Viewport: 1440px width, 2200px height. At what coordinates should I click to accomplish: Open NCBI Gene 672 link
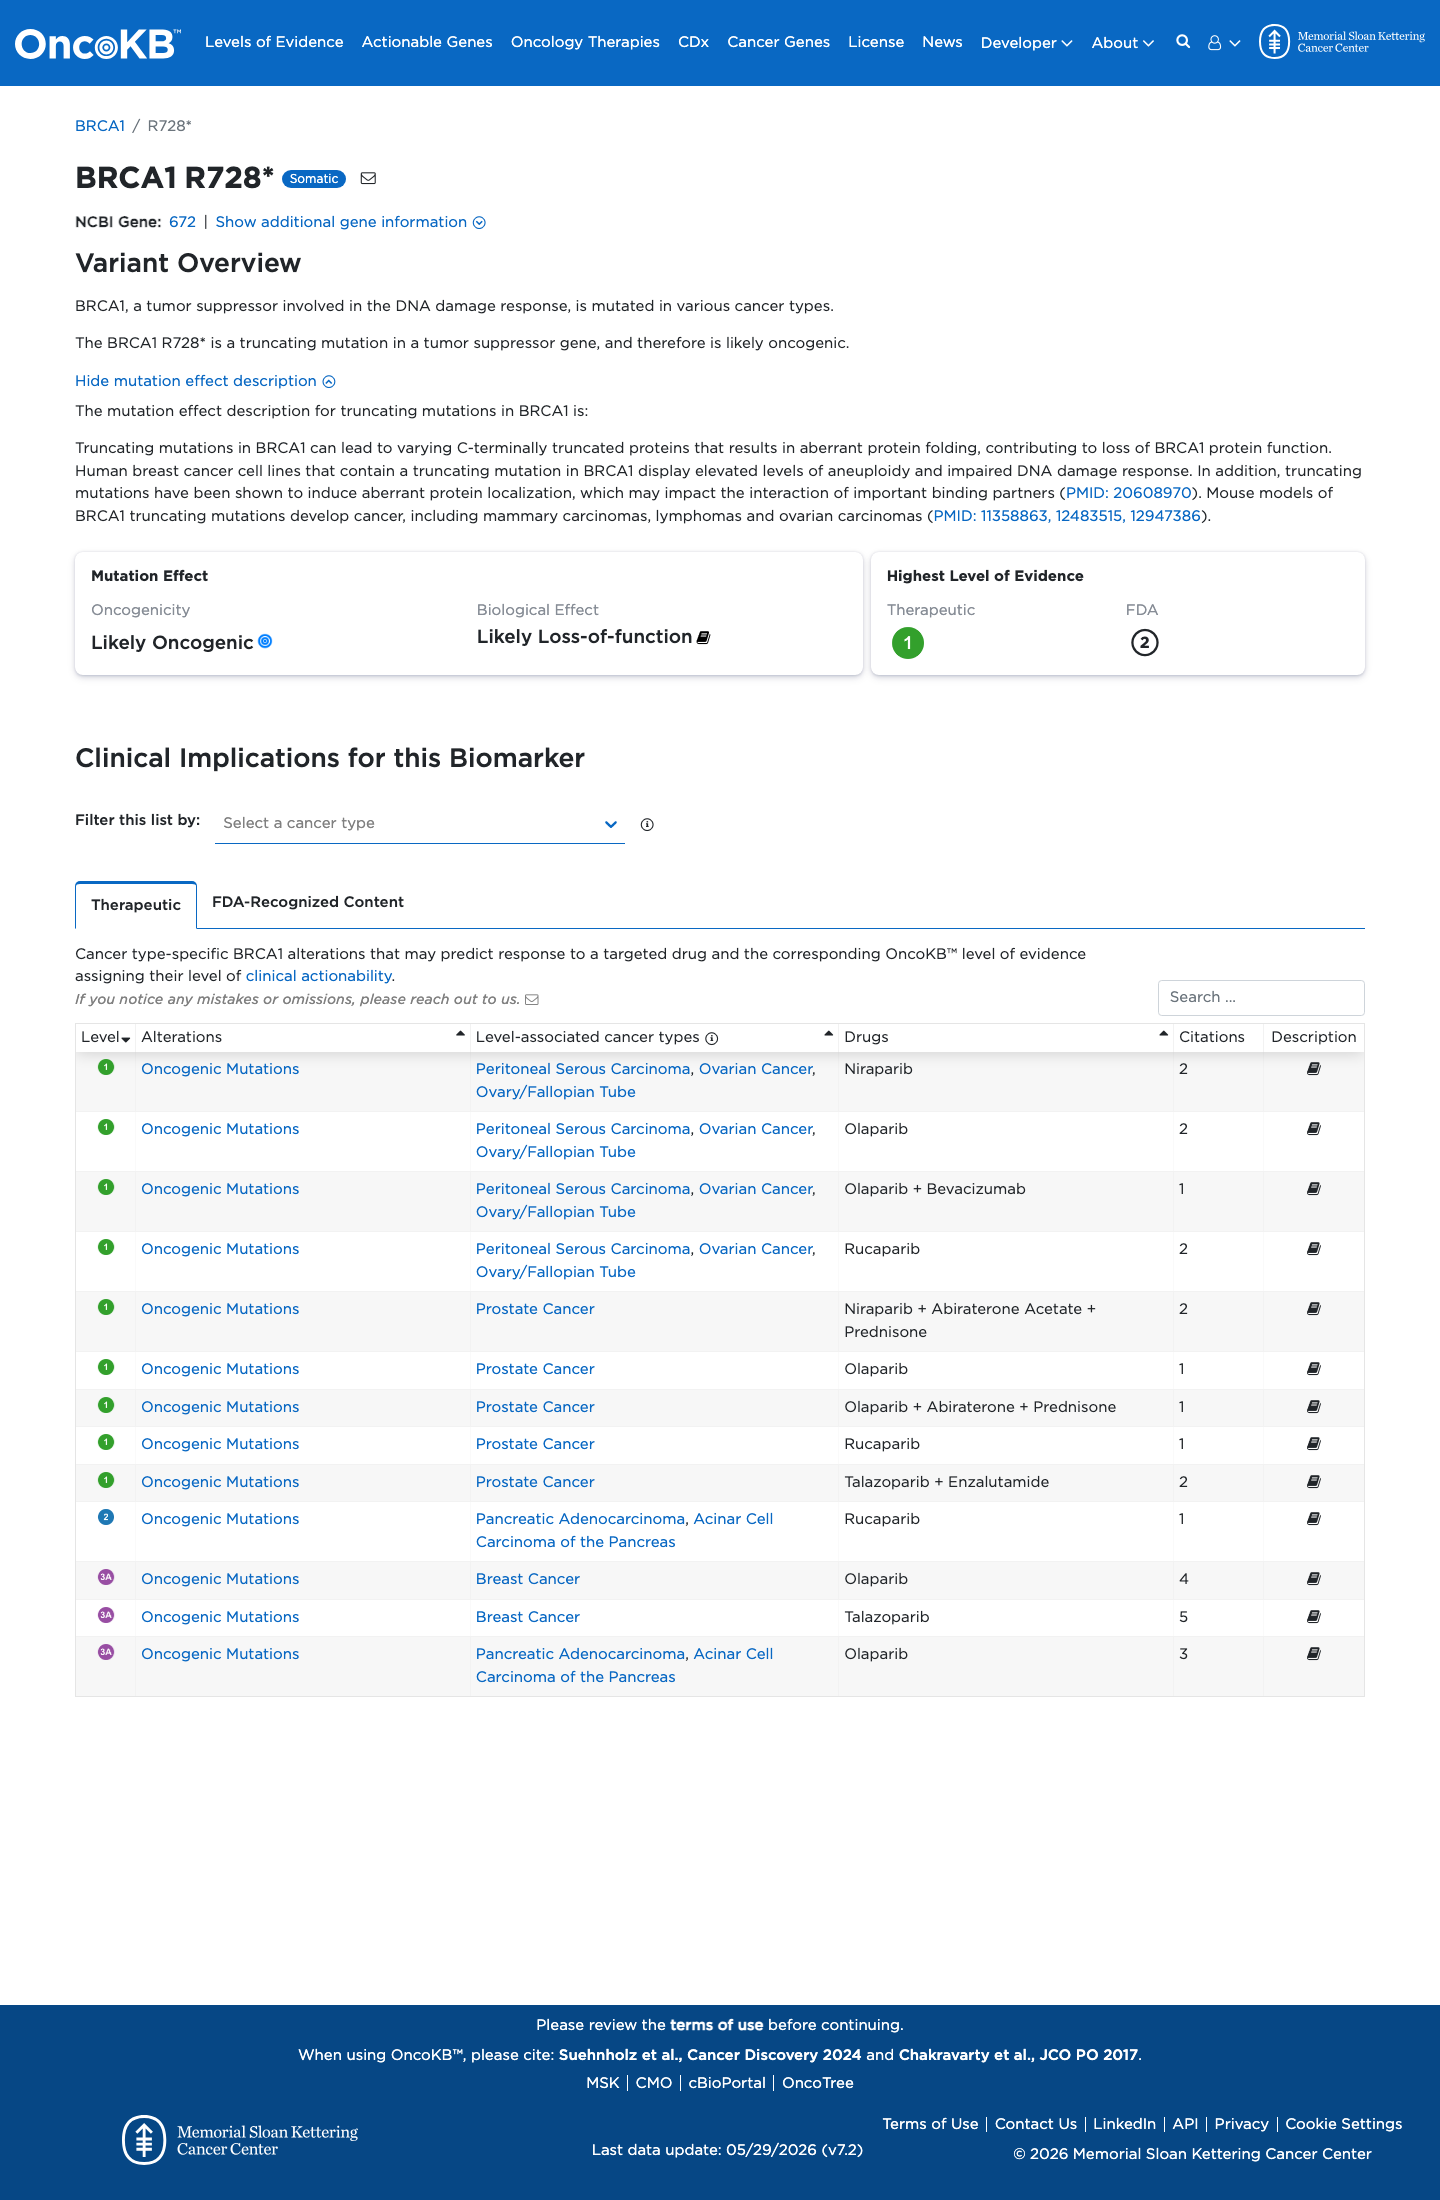[182, 222]
